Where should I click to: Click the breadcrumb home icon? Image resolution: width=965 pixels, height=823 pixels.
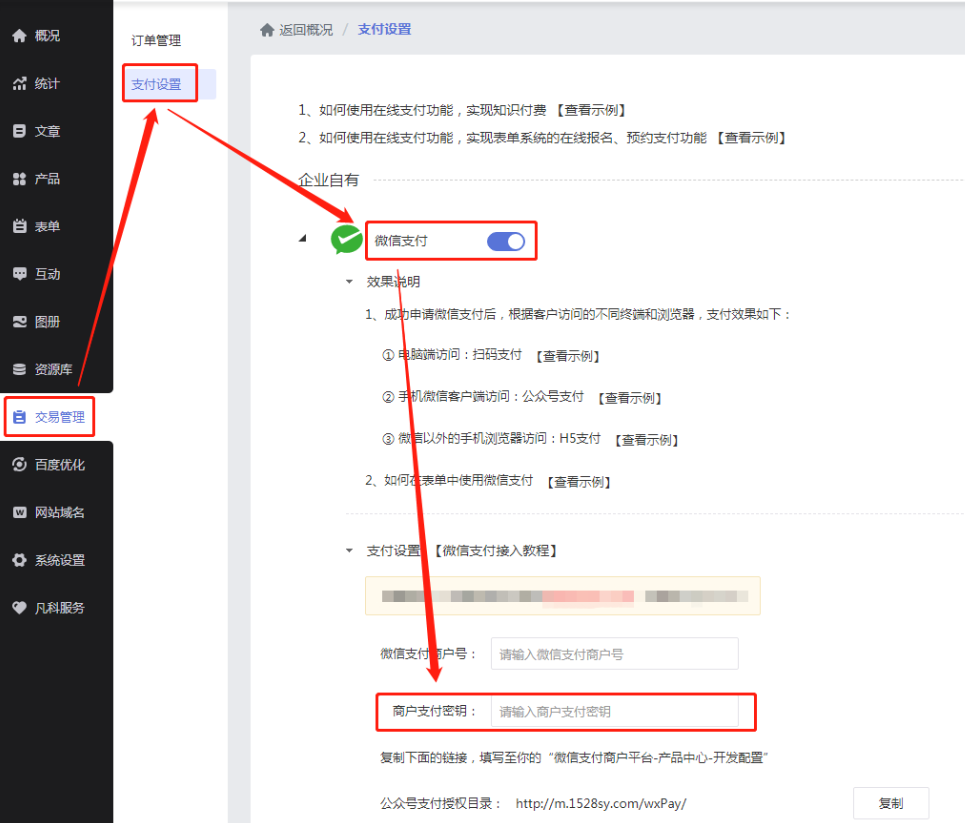tap(267, 30)
